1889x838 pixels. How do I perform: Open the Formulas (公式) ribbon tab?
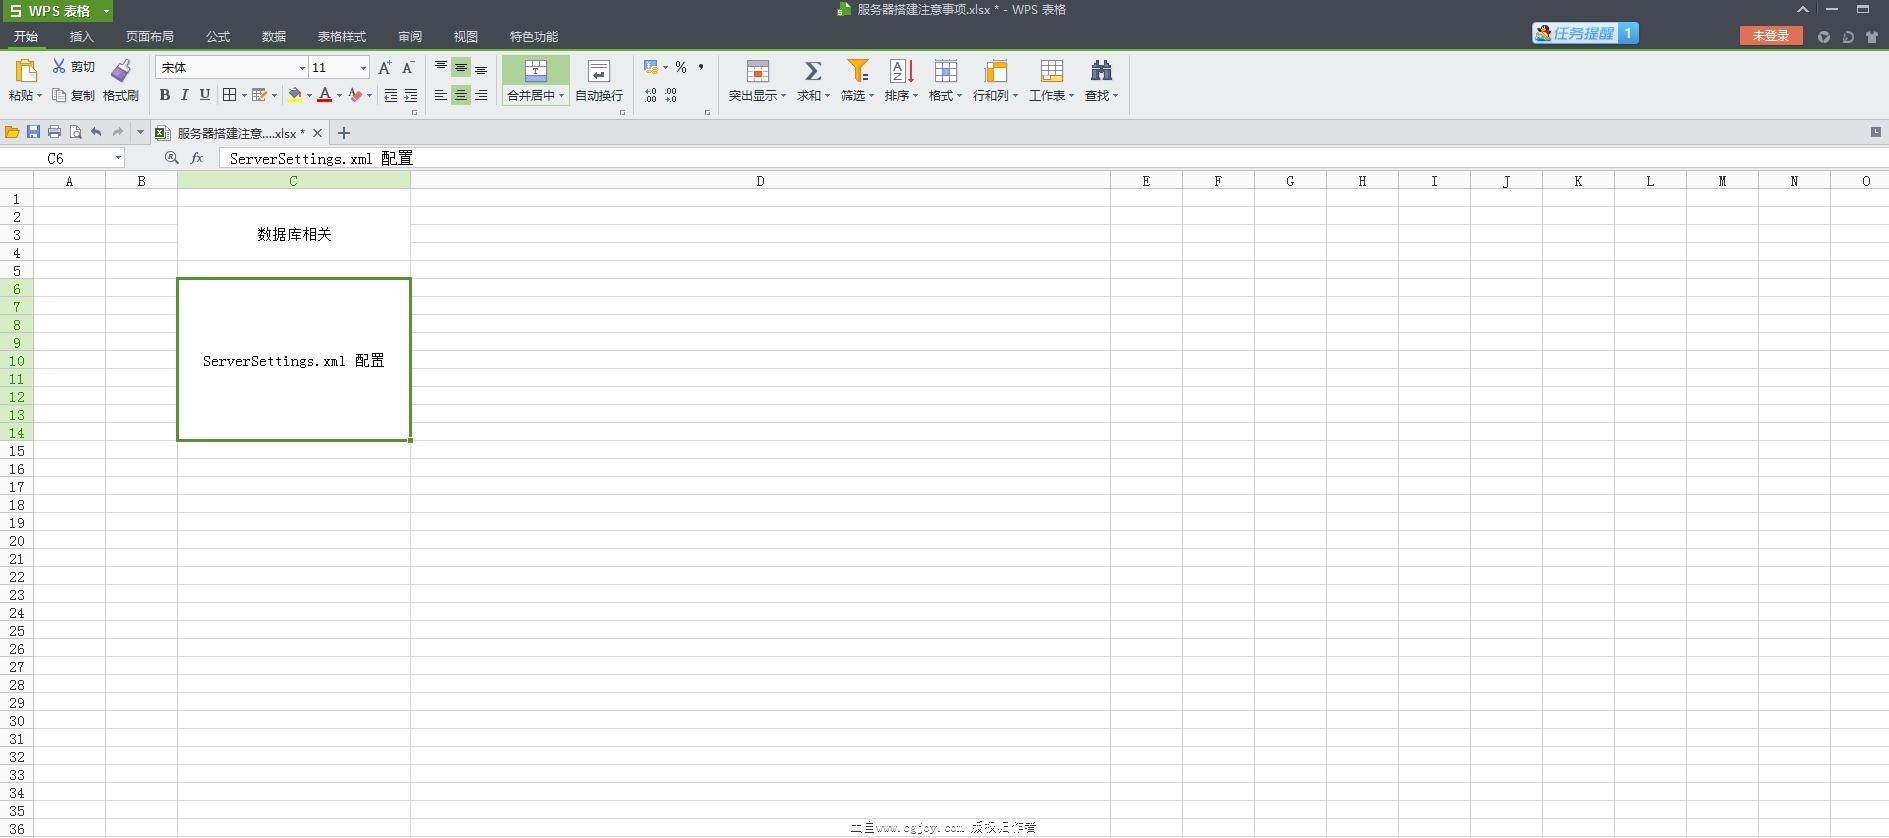click(x=217, y=37)
